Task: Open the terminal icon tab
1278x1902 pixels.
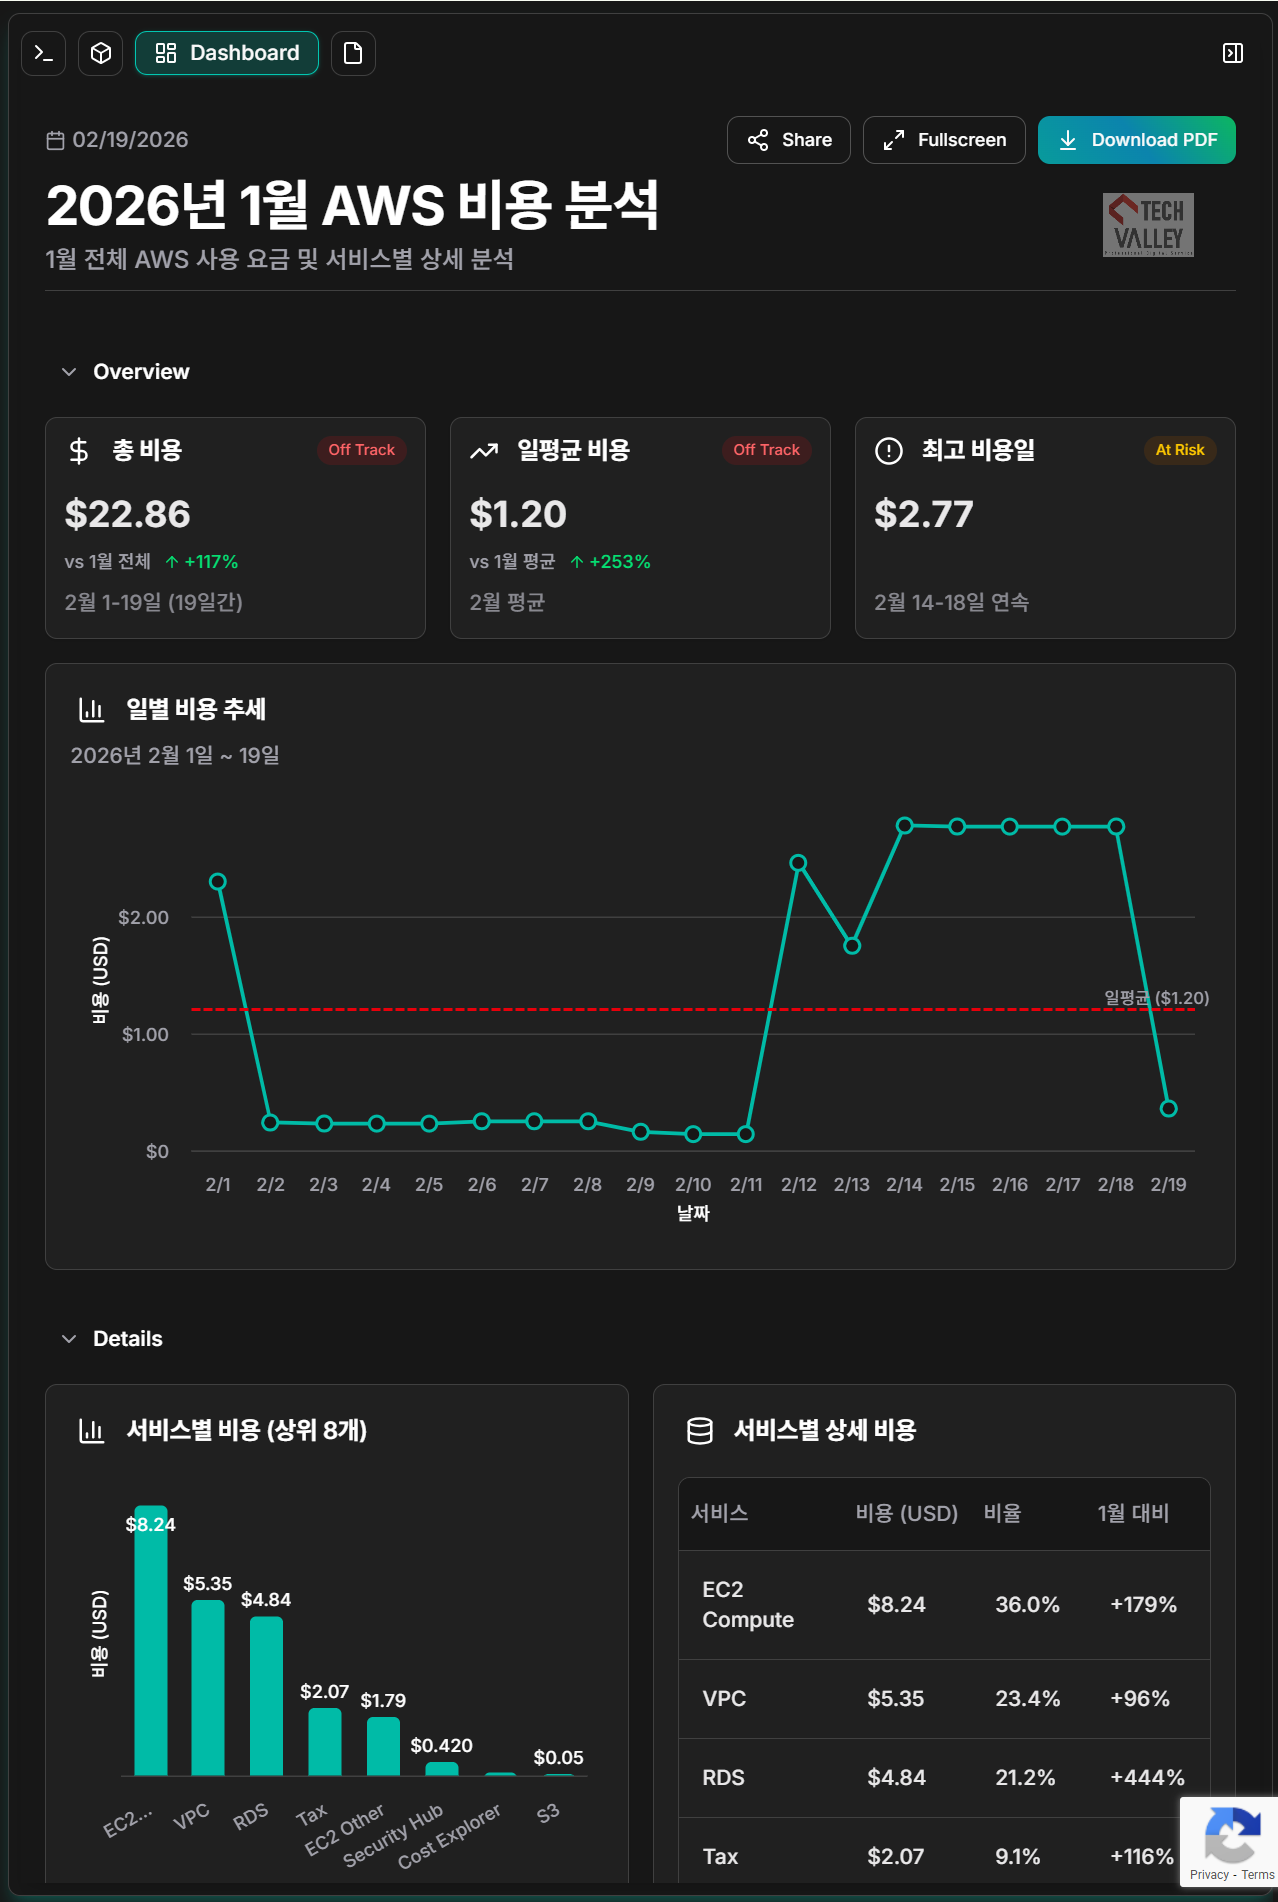Action: pos(44,53)
